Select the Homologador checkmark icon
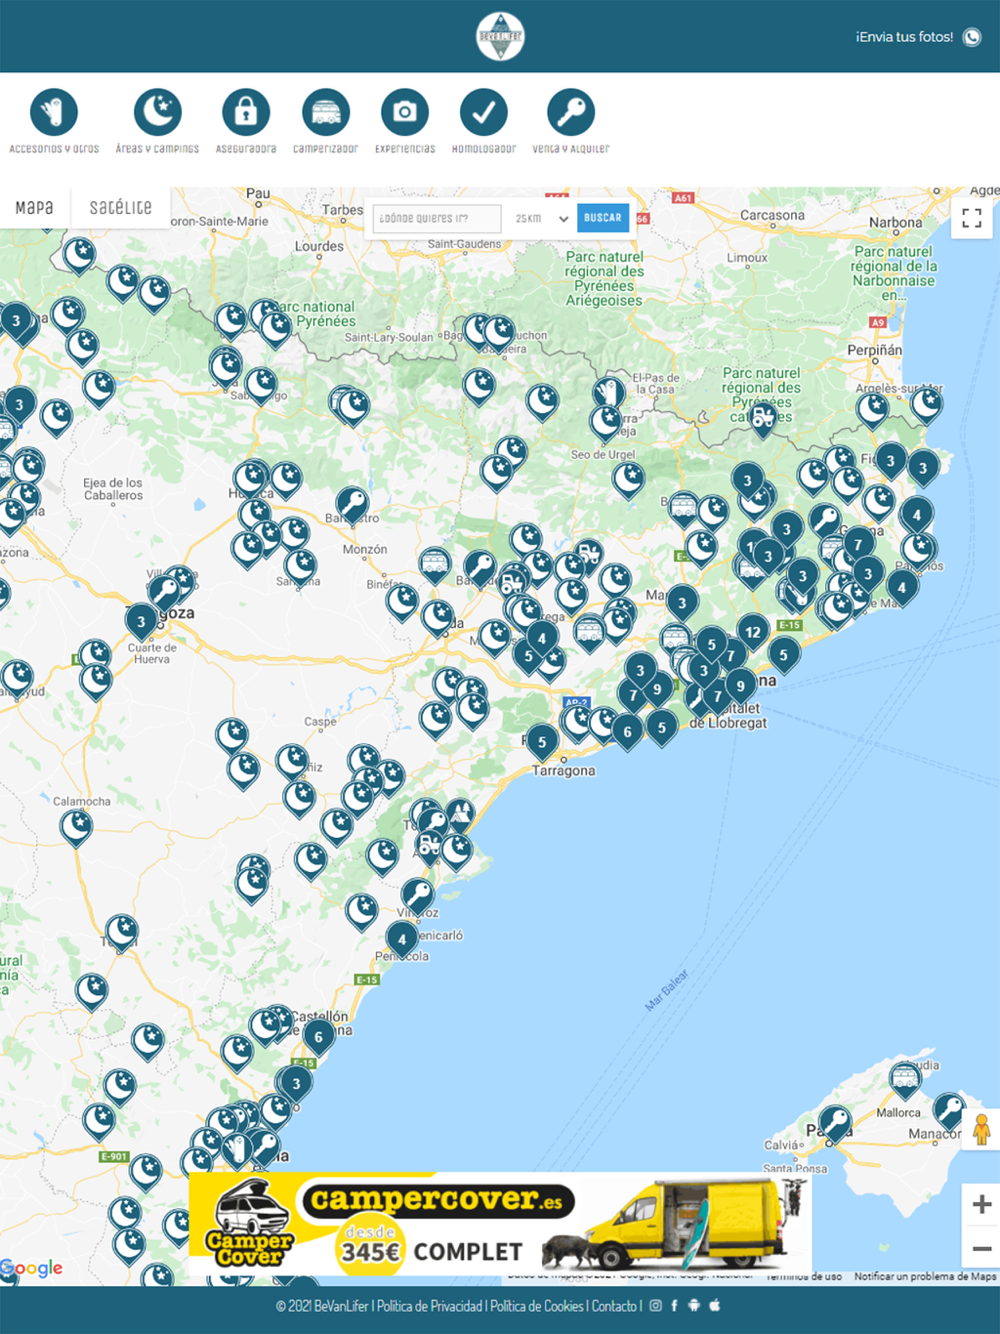This screenshot has width=1000, height=1334. 484,112
